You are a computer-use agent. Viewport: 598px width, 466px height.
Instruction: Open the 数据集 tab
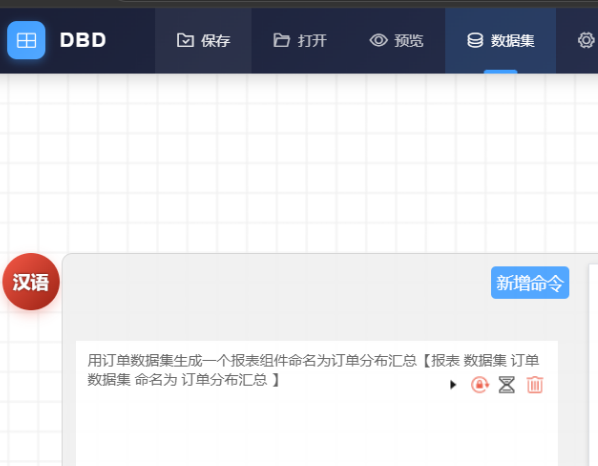(x=500, y=40)
